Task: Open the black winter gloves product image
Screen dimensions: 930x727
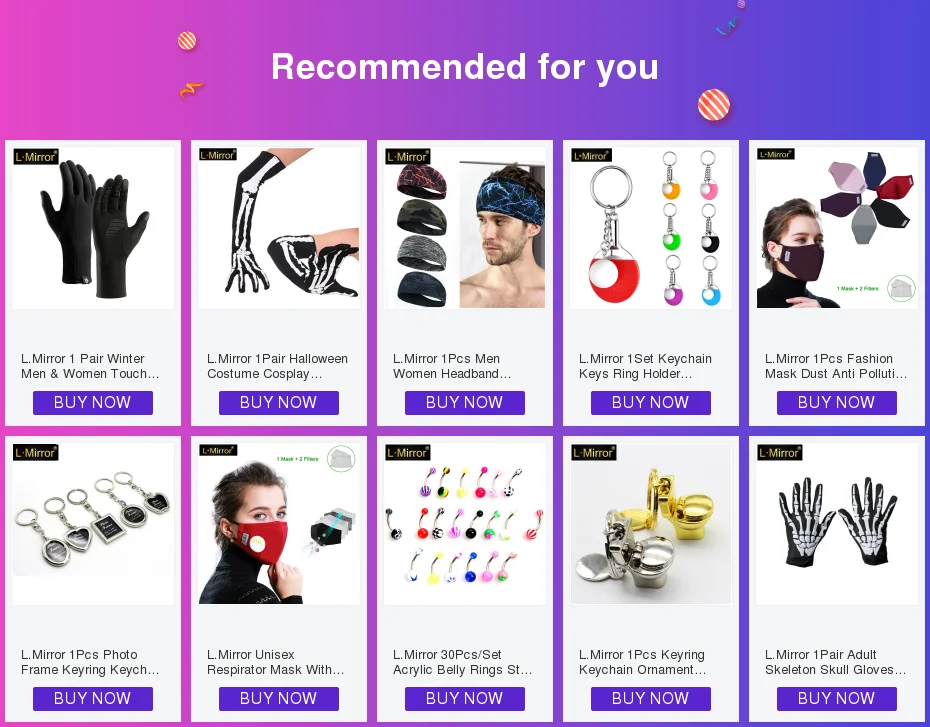Action: 93,228
